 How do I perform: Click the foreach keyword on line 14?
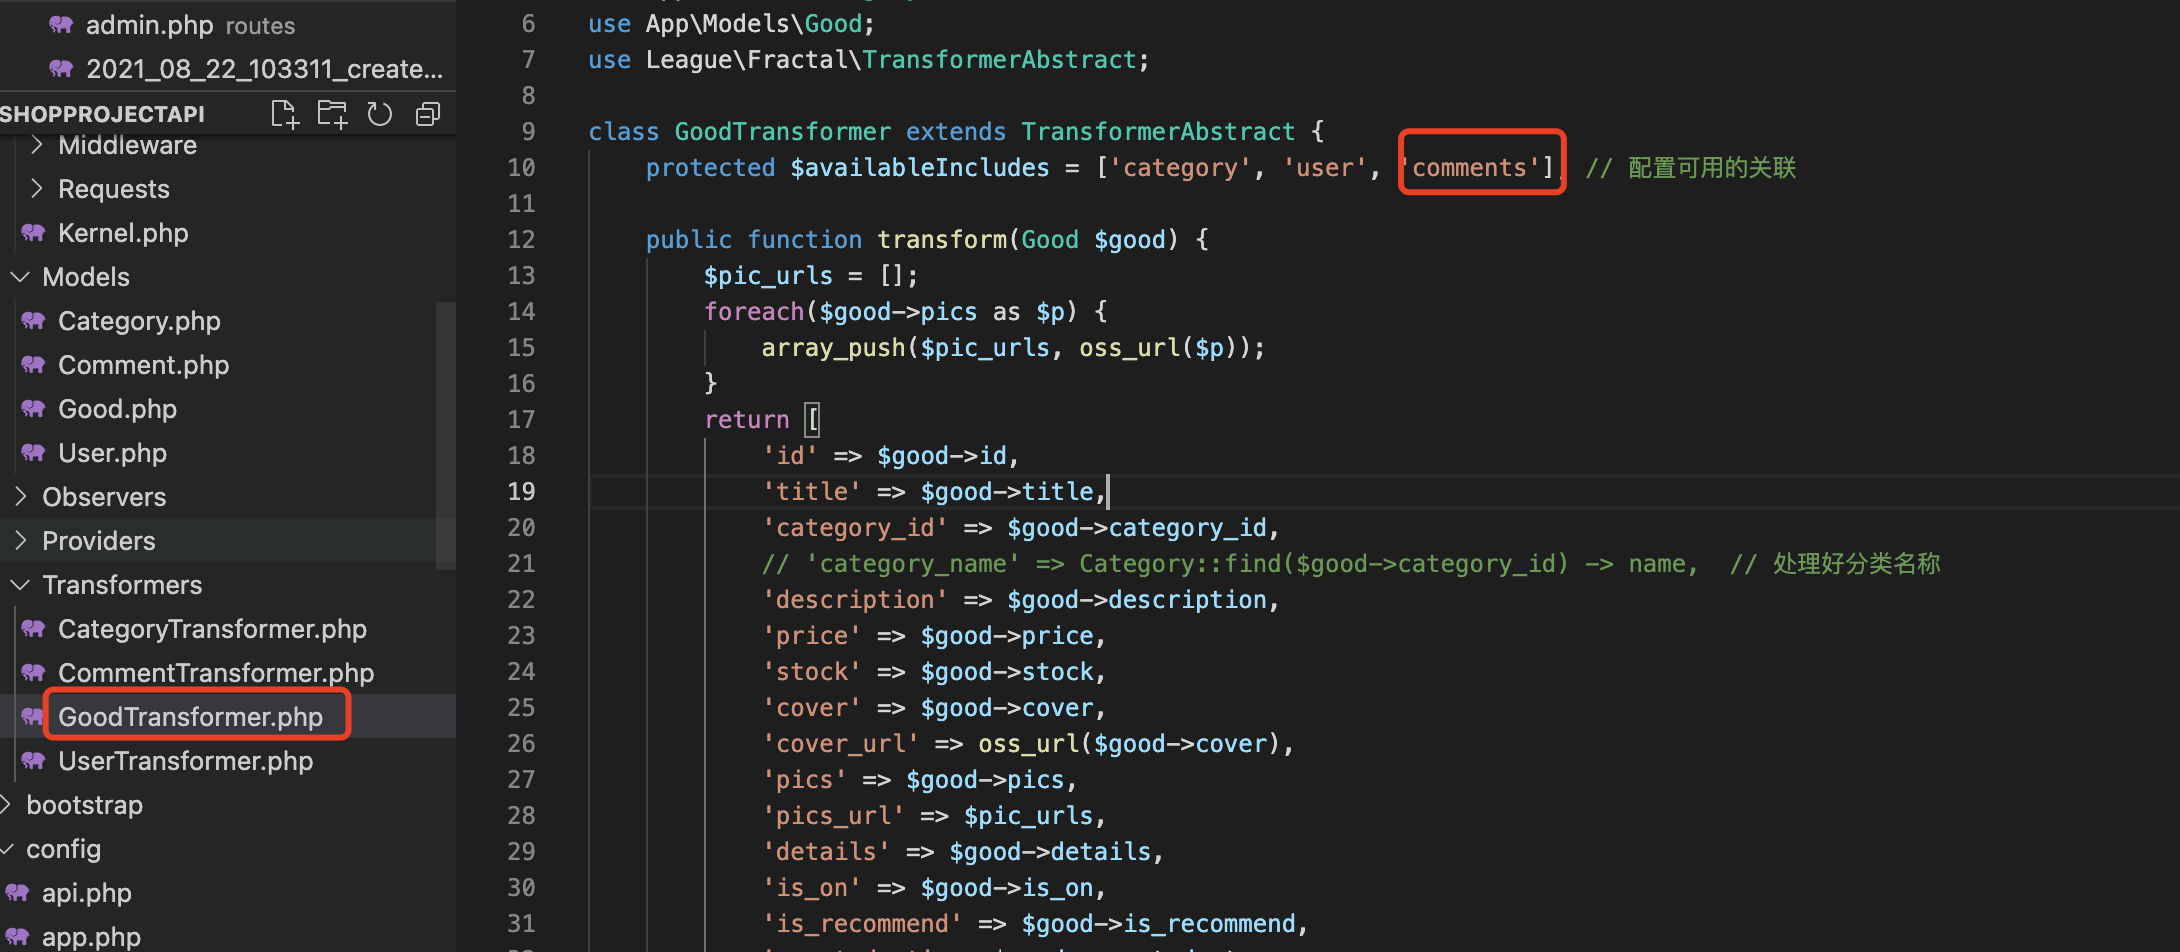(x=754, y=311)
